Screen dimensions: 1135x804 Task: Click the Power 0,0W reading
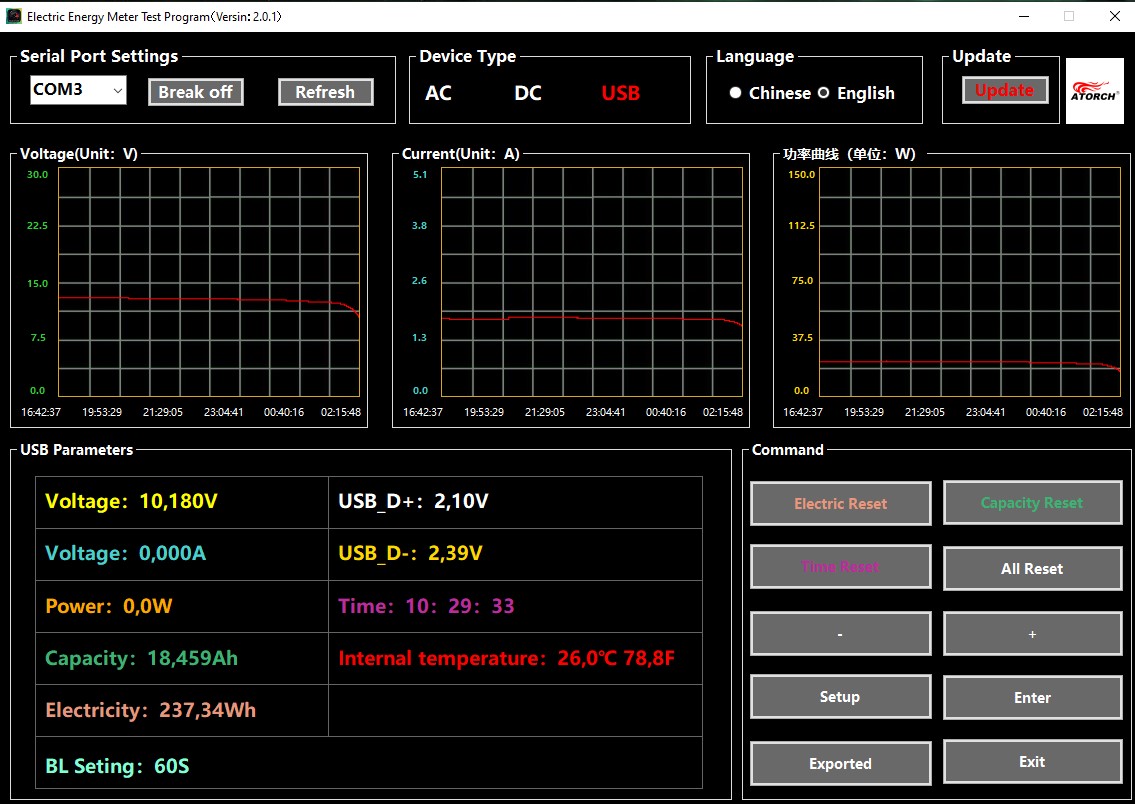click(x=109, y=606)
